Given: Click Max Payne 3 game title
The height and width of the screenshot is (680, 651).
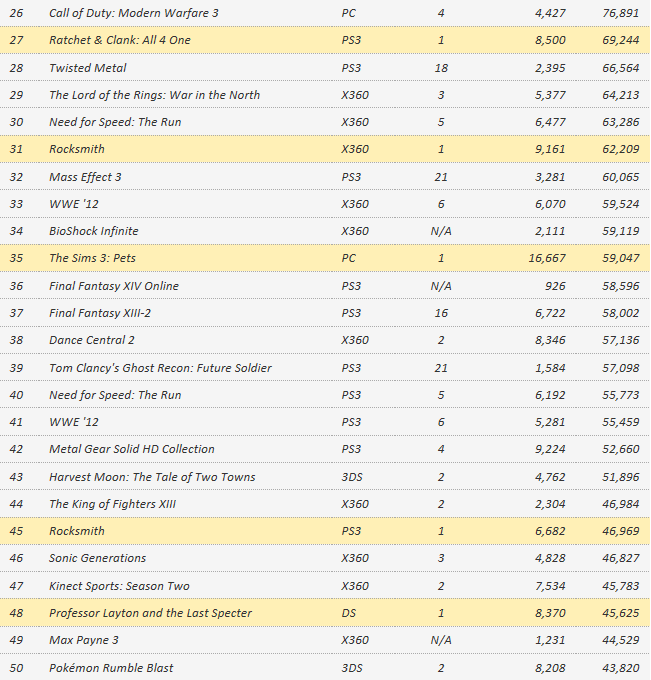Looking at the screenshot, I should click(x=86, y=640).
